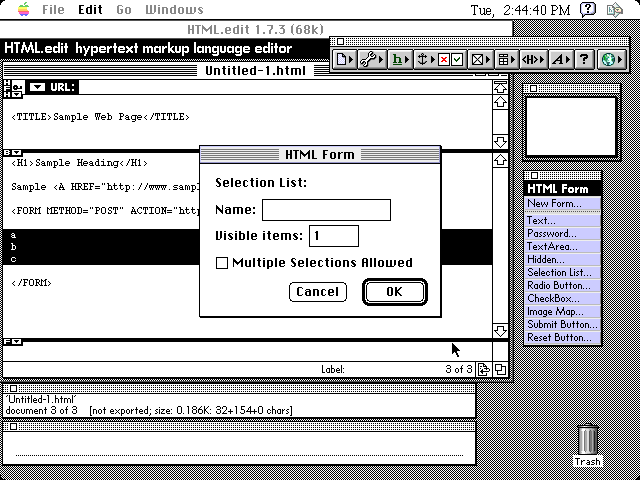
Task: Open the Windows menu
Action: click(174, 9)
